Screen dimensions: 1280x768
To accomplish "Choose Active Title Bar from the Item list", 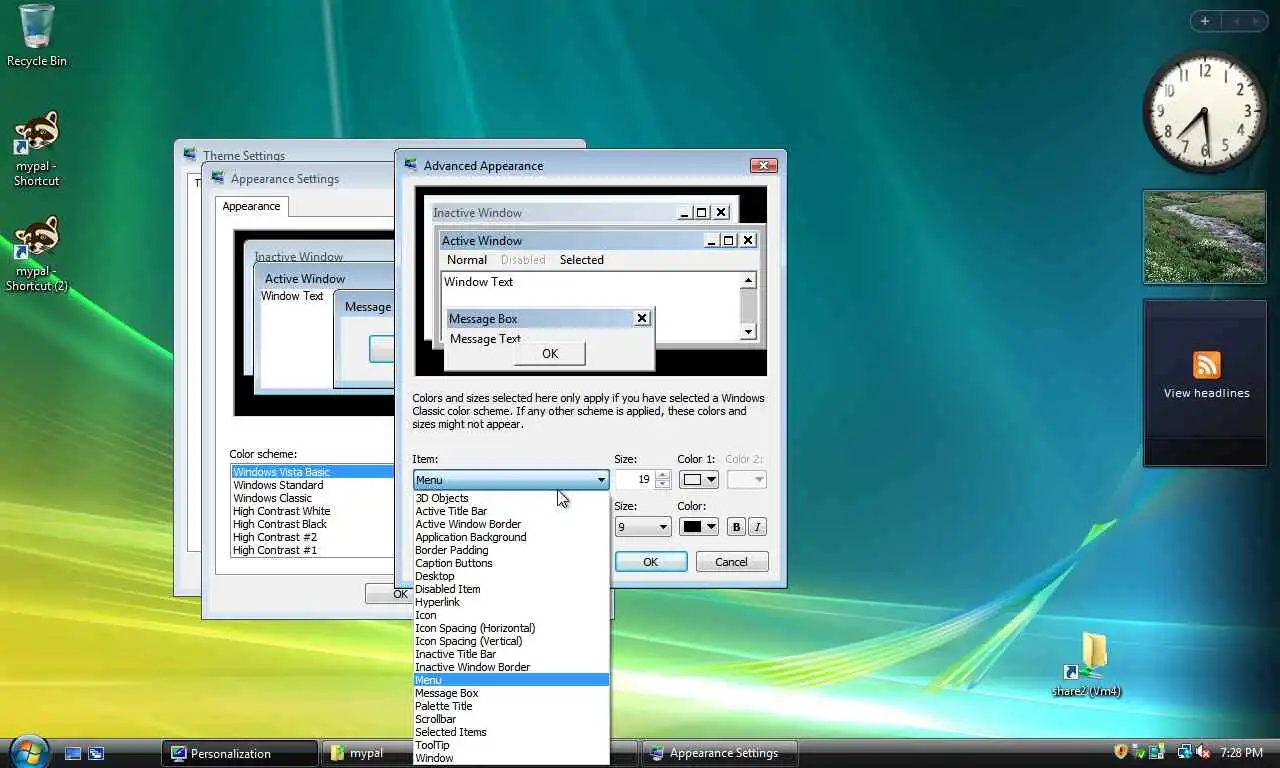I will tap(511, 511).
